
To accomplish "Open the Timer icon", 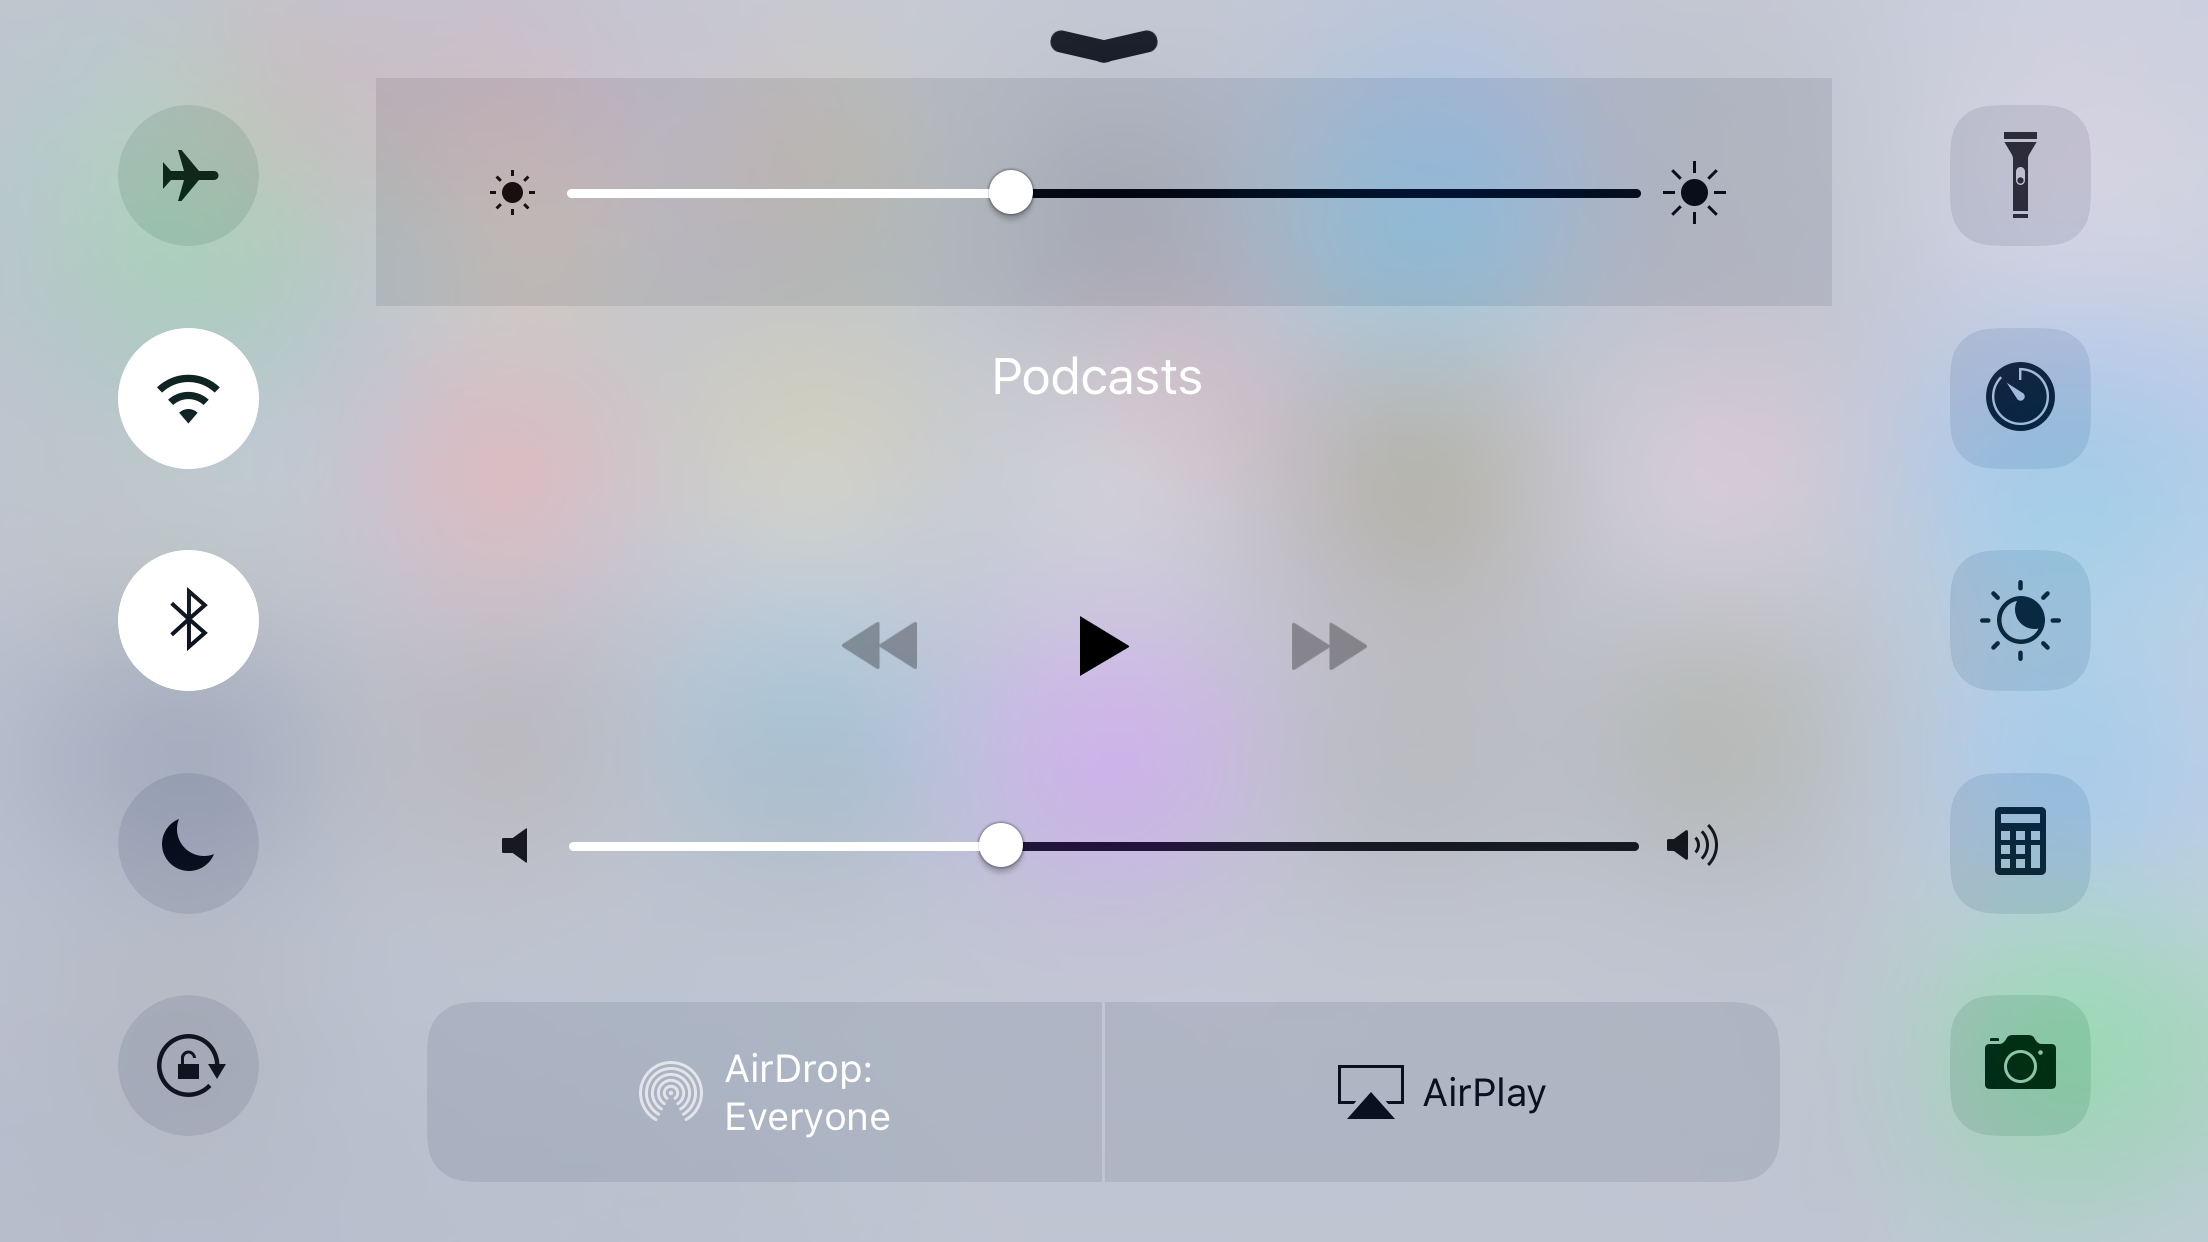I will [x=2018, y=396].
